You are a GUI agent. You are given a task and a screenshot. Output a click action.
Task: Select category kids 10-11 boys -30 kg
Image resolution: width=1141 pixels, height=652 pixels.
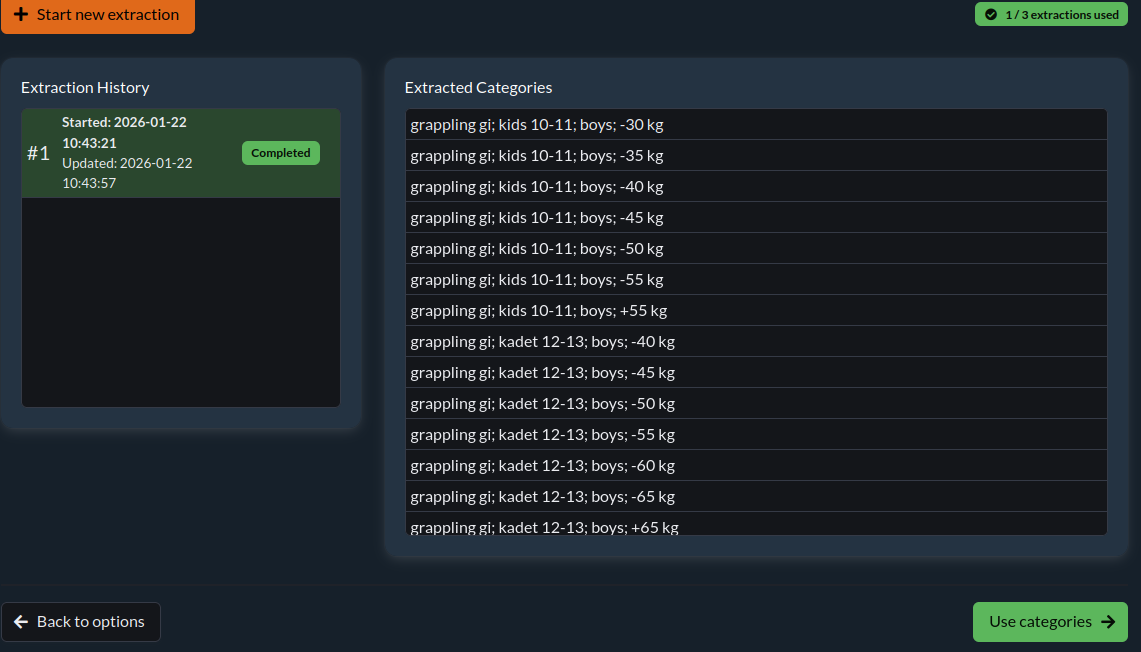(756, 125)
